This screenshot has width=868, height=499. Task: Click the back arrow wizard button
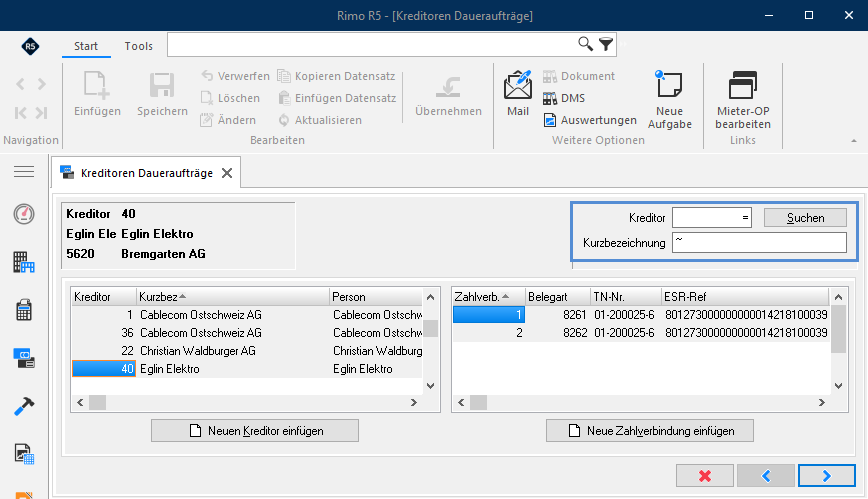point(766,476)
